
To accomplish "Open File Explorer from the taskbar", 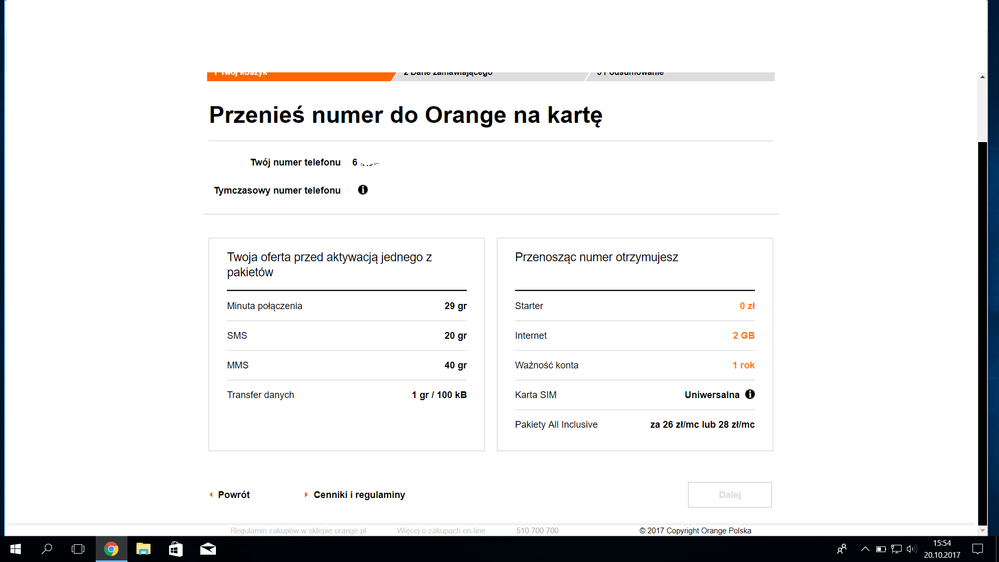I will pyautogui.click(x=143, y=549).
